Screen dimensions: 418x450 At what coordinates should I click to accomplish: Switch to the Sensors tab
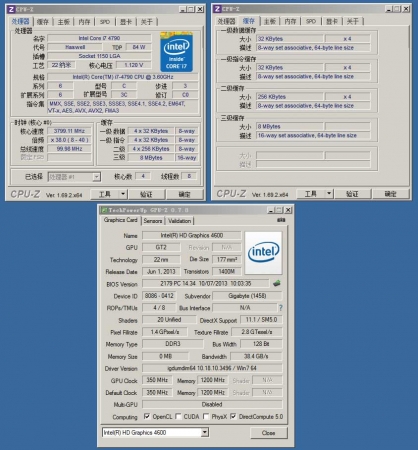coord(153,221)
